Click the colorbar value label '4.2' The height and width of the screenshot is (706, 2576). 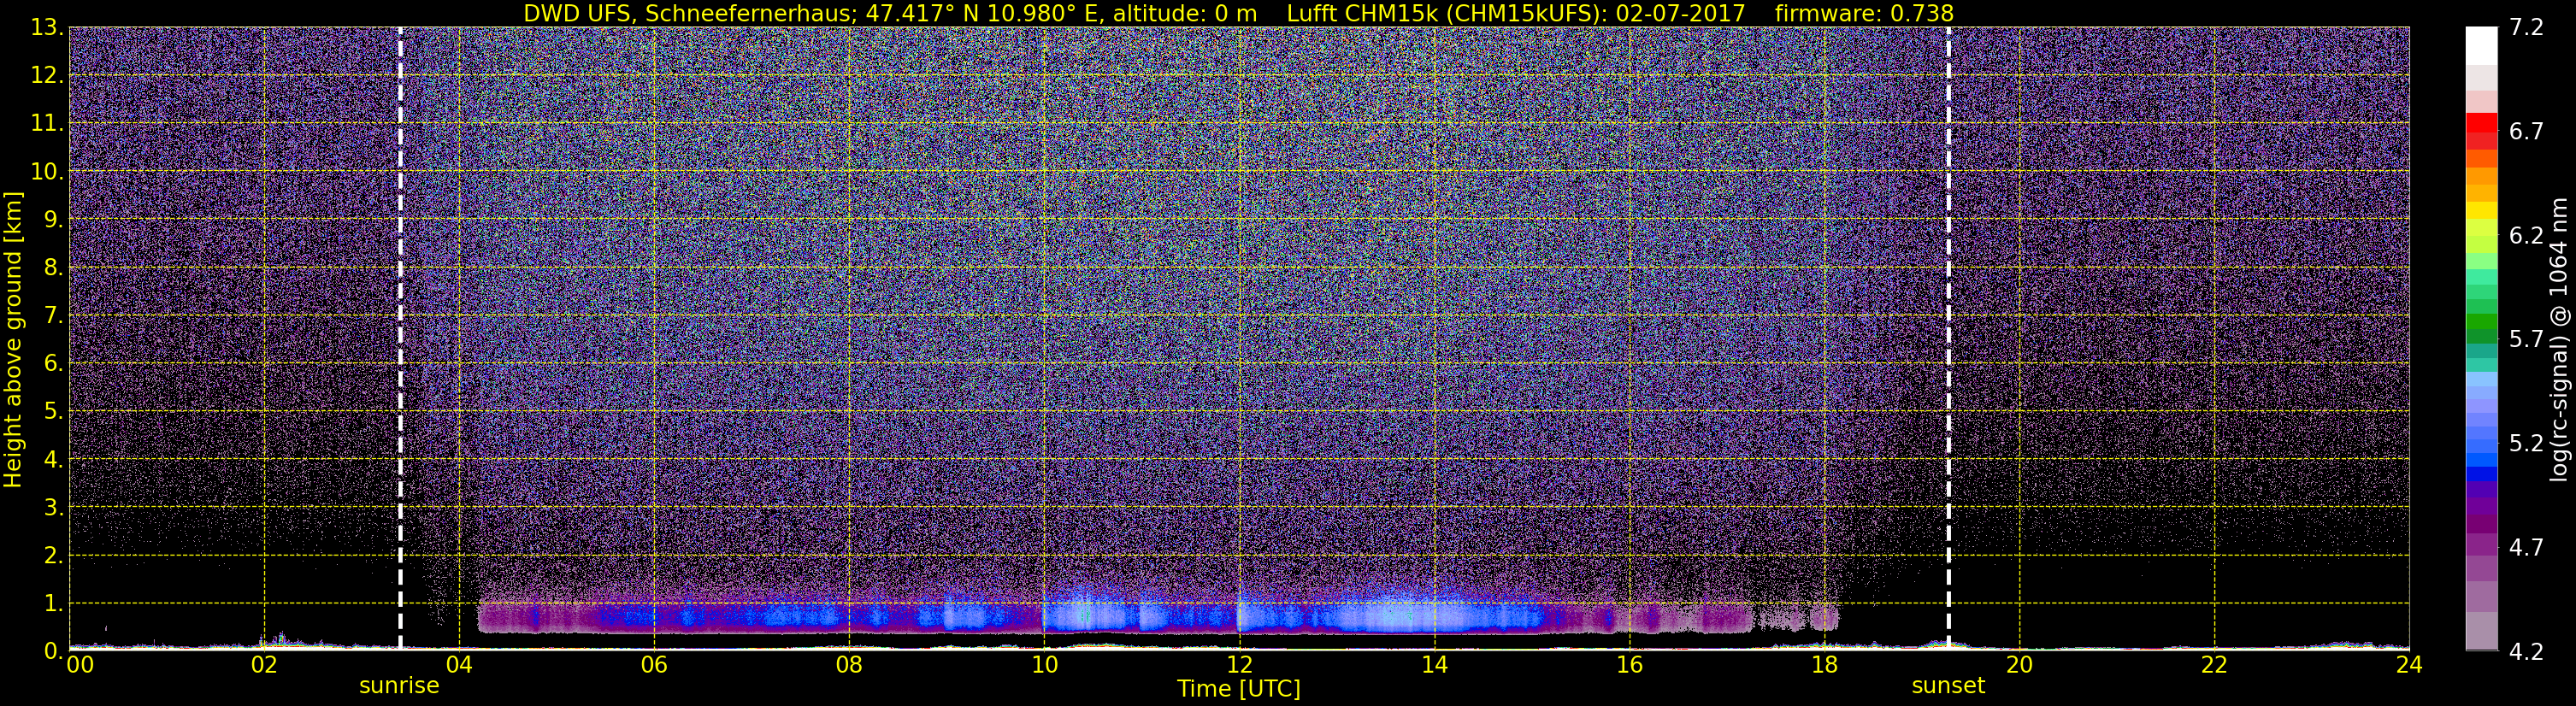(2526, 651)
